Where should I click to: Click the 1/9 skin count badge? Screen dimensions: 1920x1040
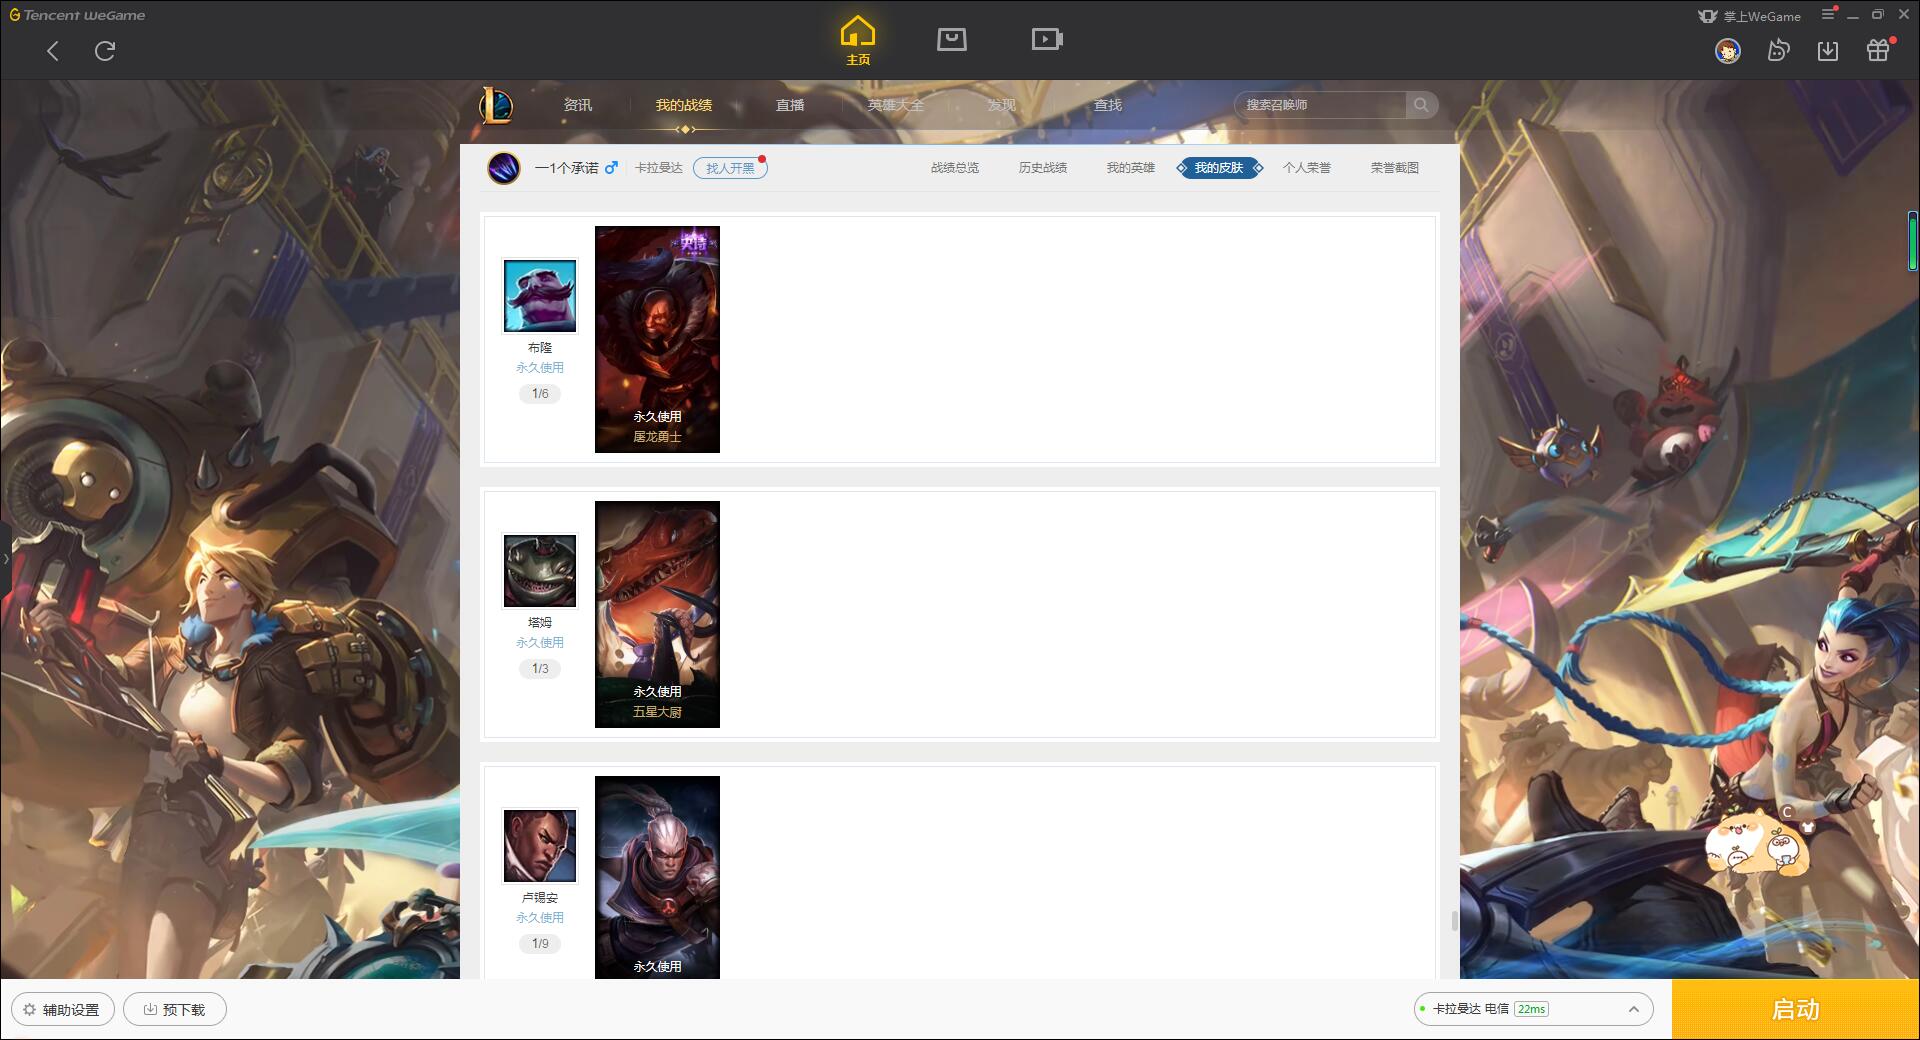click(x=540, y=944)
